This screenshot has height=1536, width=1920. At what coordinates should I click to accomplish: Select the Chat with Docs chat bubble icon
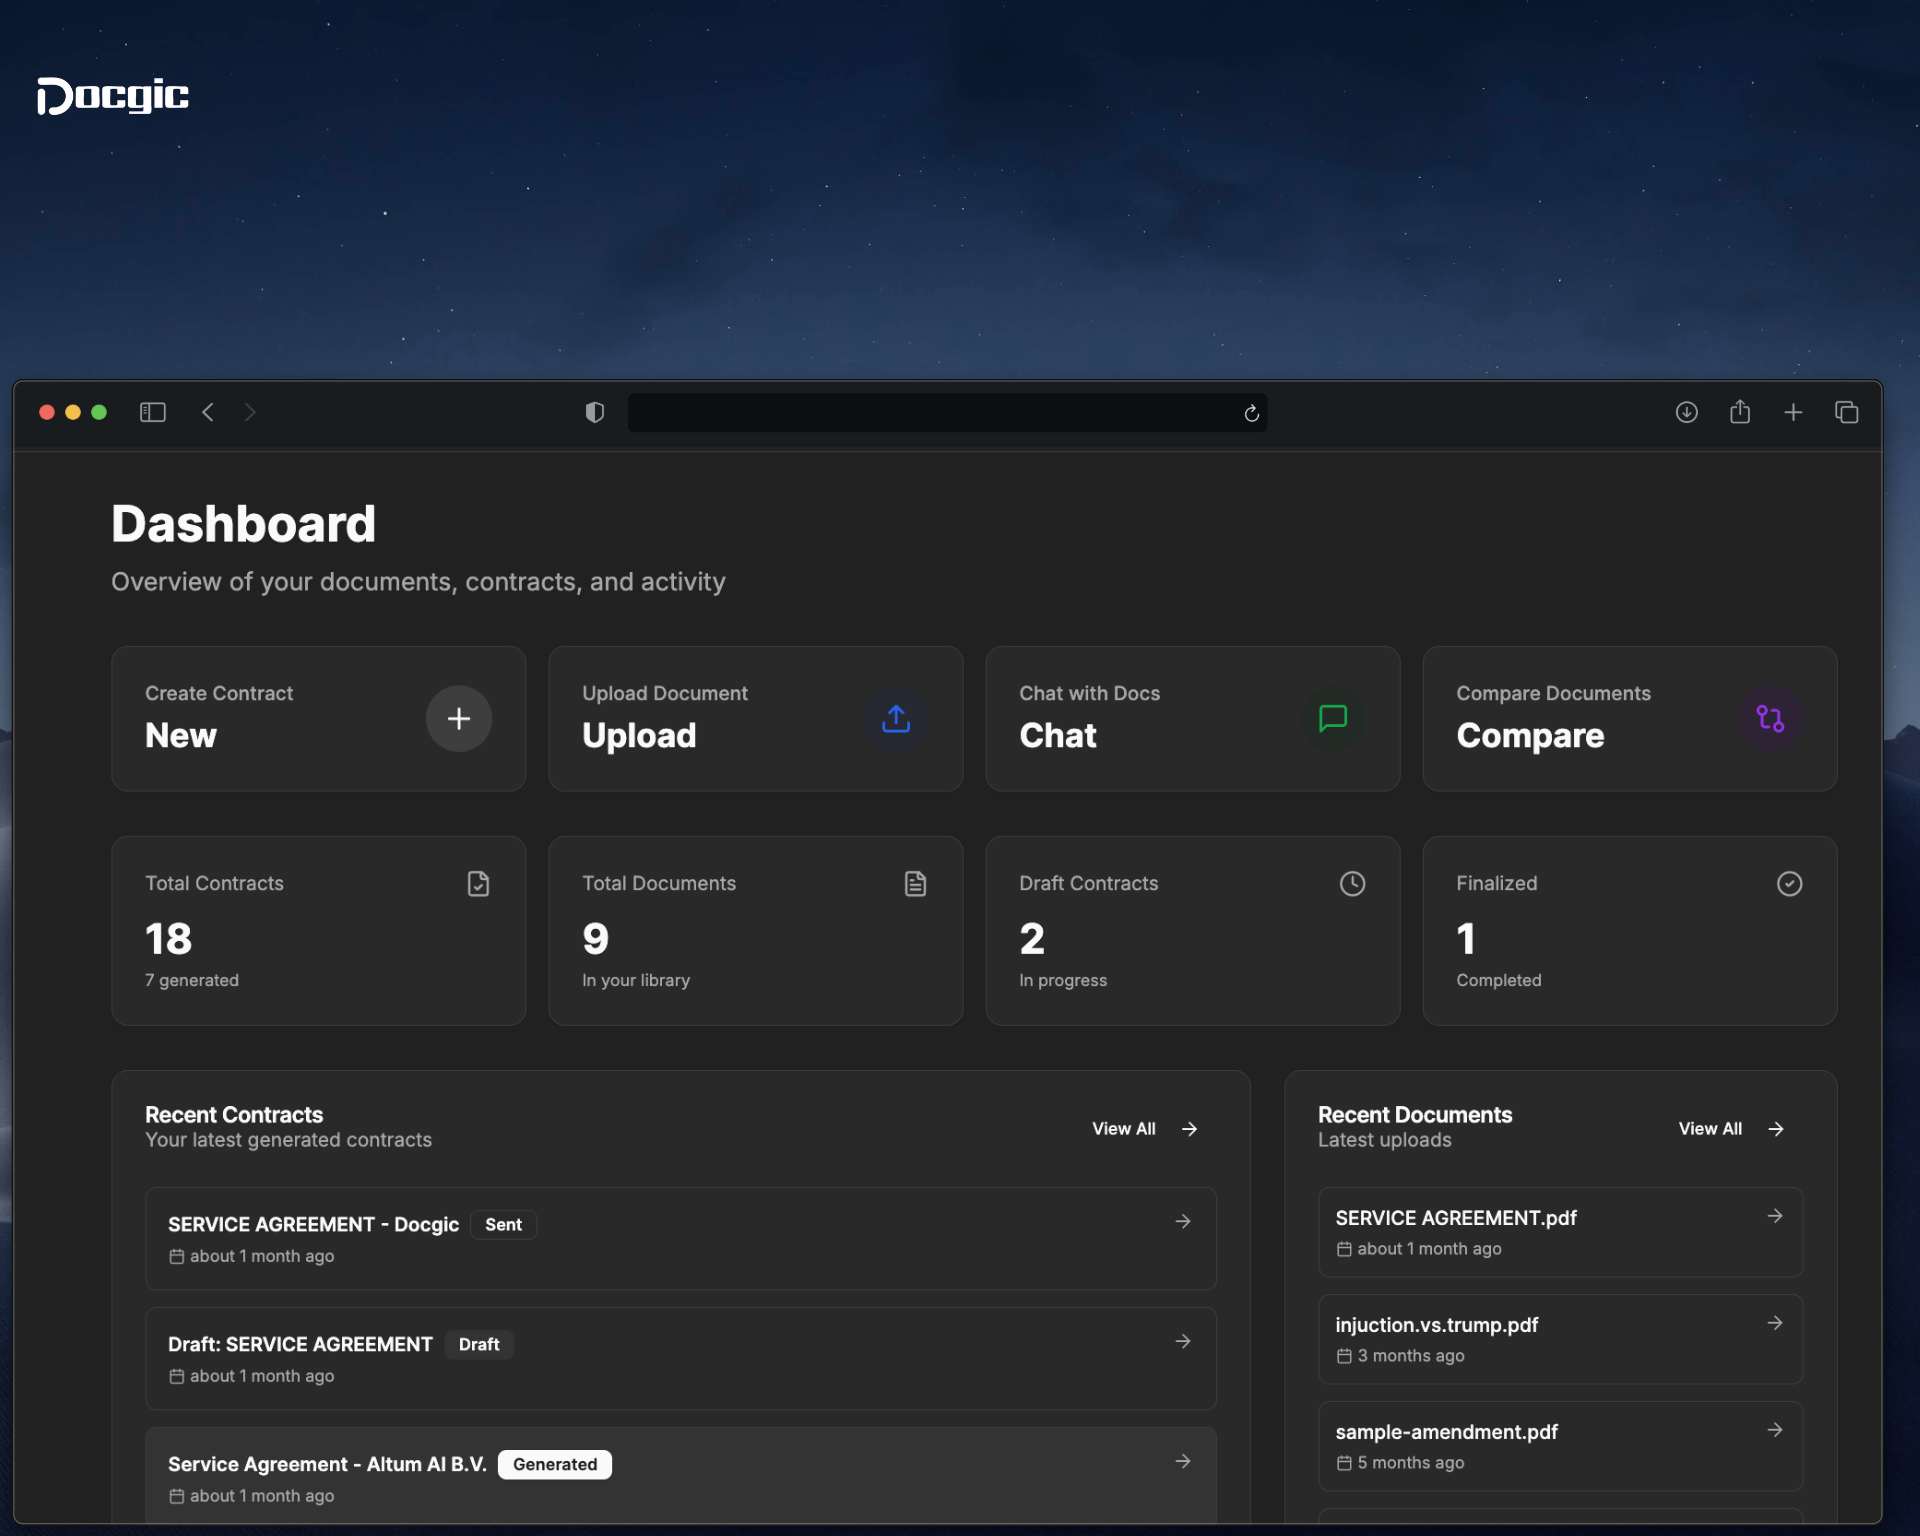(1332, 718)
